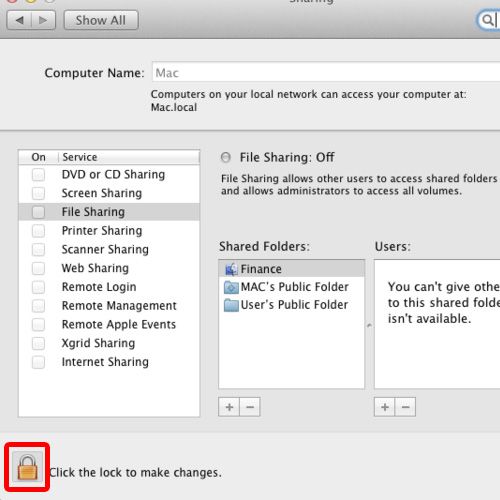Screen dimensions: 500x500
Task: Select Remote Login service row
Action: 109,287
